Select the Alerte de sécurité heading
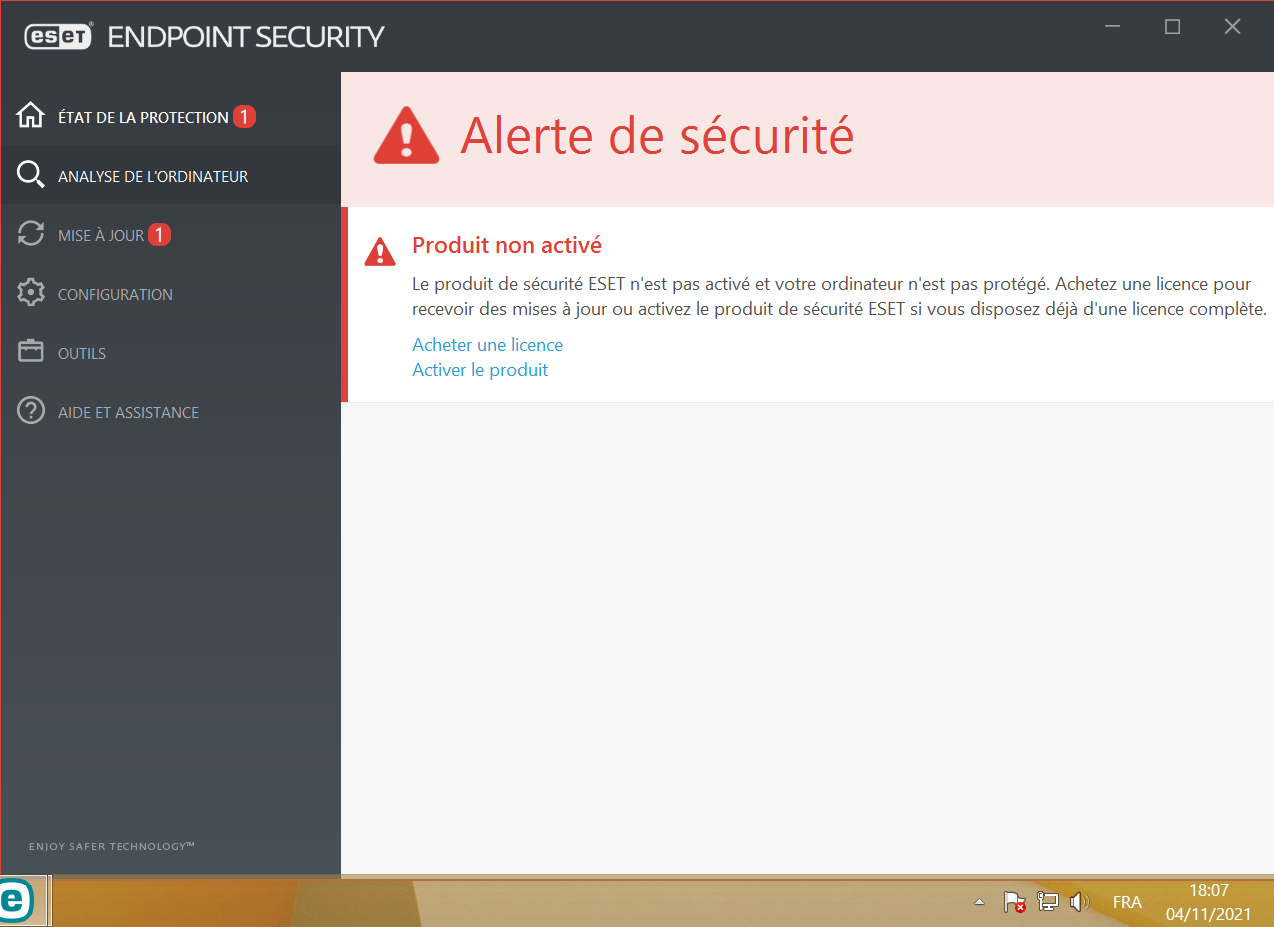The height and width of the screenshot is (927, 1274). point(657,135)
